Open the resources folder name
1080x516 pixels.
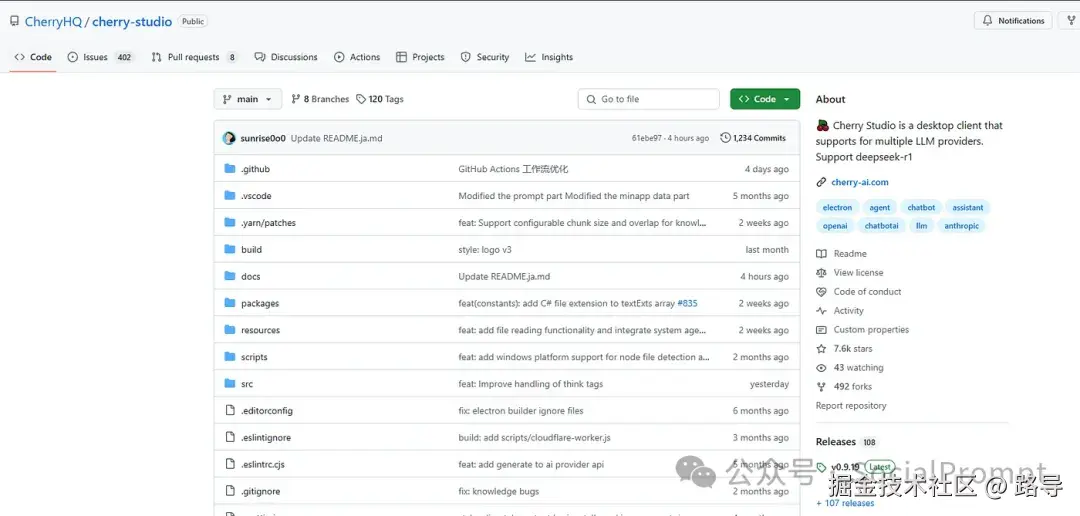tap(260, 330)
